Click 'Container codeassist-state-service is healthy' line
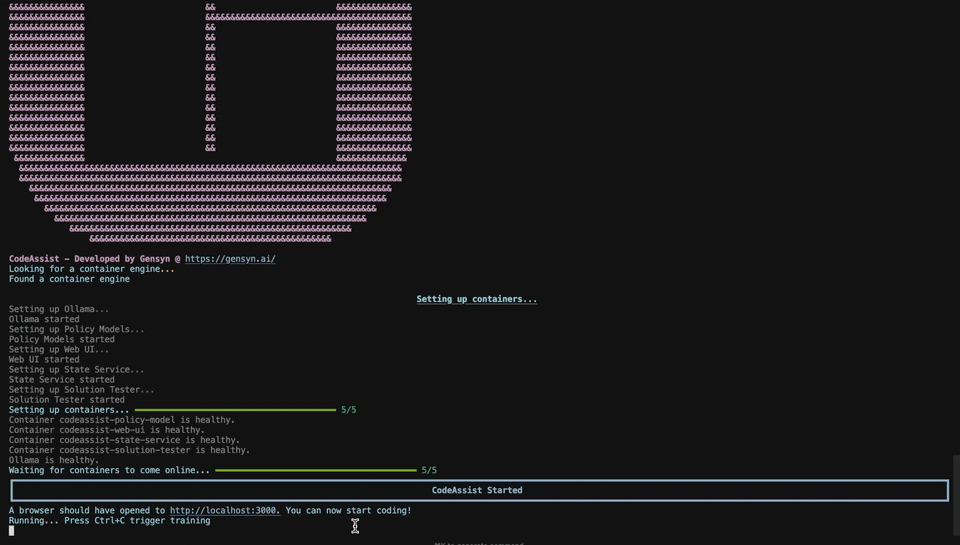The width and height of the screenshot is (960, 545). 124,440
